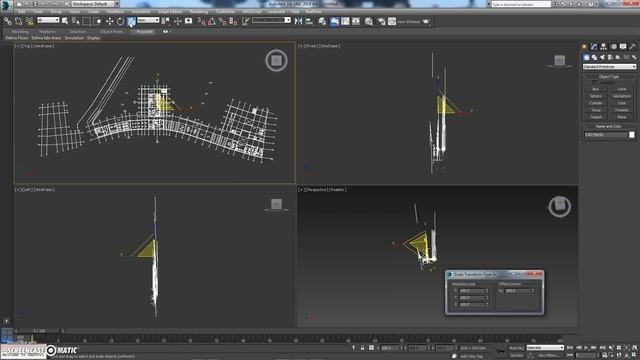640x360 pixels.
Task: Click the object color swatch
Action: [x=631, y=135]
